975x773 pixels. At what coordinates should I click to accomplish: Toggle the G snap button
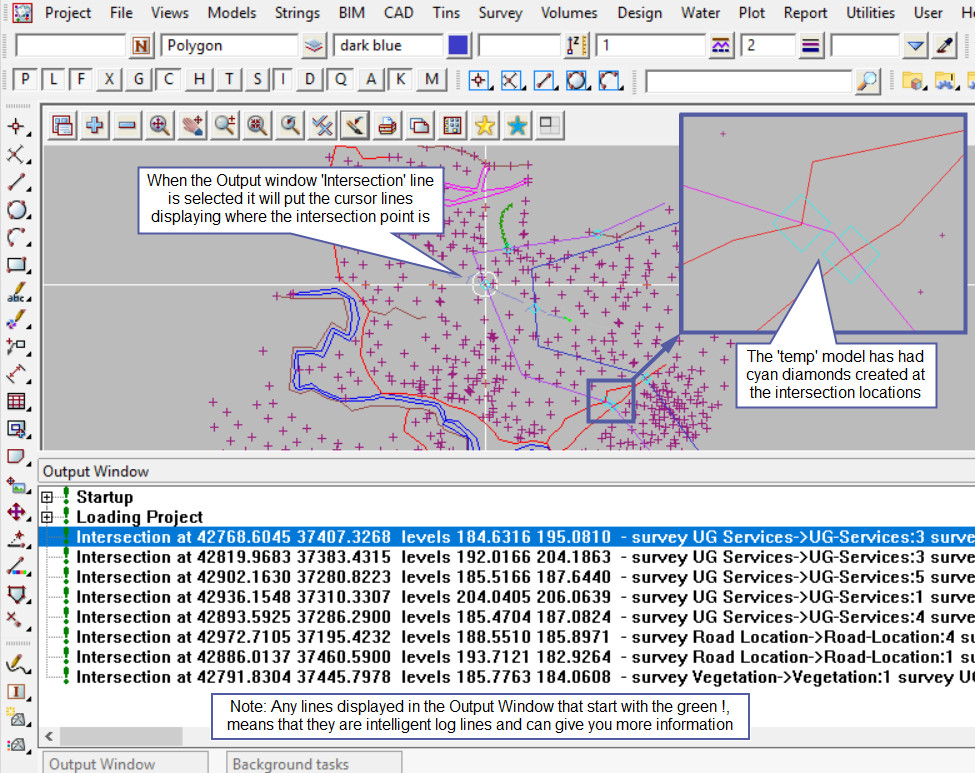click(140, 80)
